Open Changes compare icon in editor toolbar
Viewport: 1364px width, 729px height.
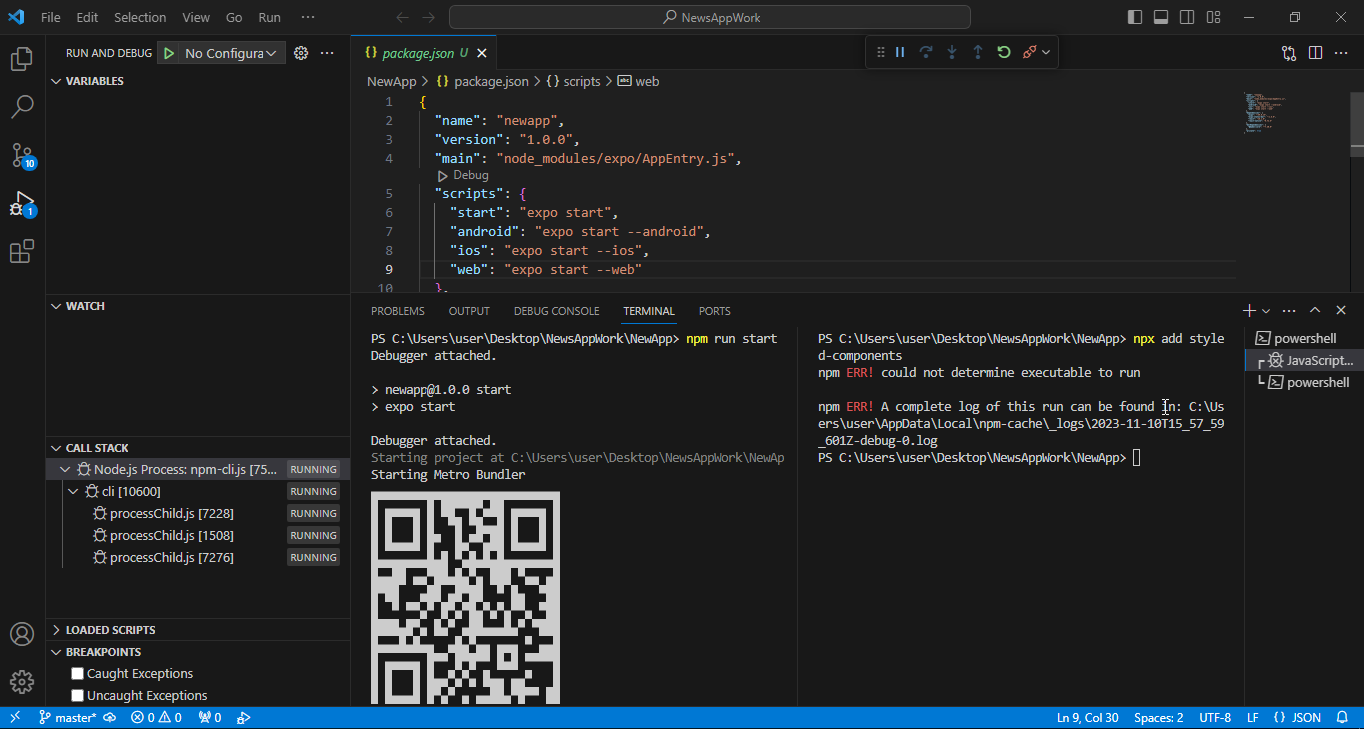coord(1289,53)
